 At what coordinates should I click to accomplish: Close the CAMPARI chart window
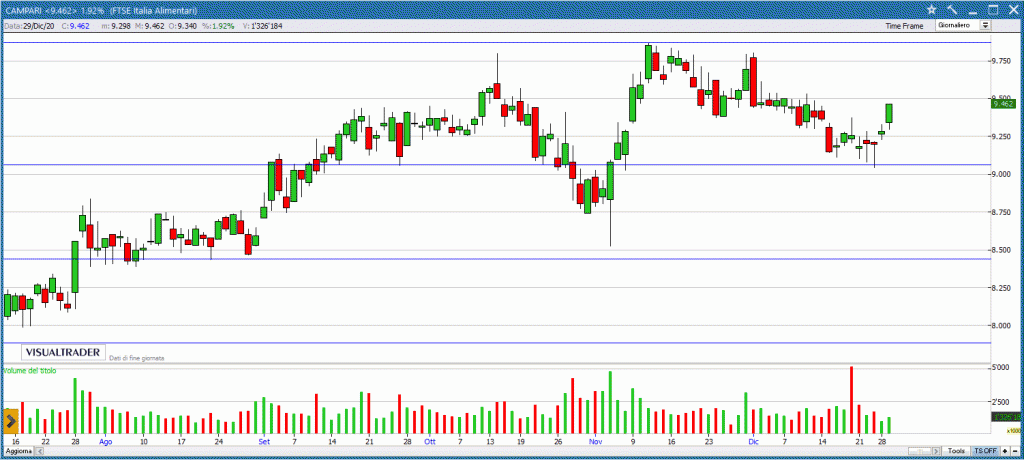click(1014, 9)
